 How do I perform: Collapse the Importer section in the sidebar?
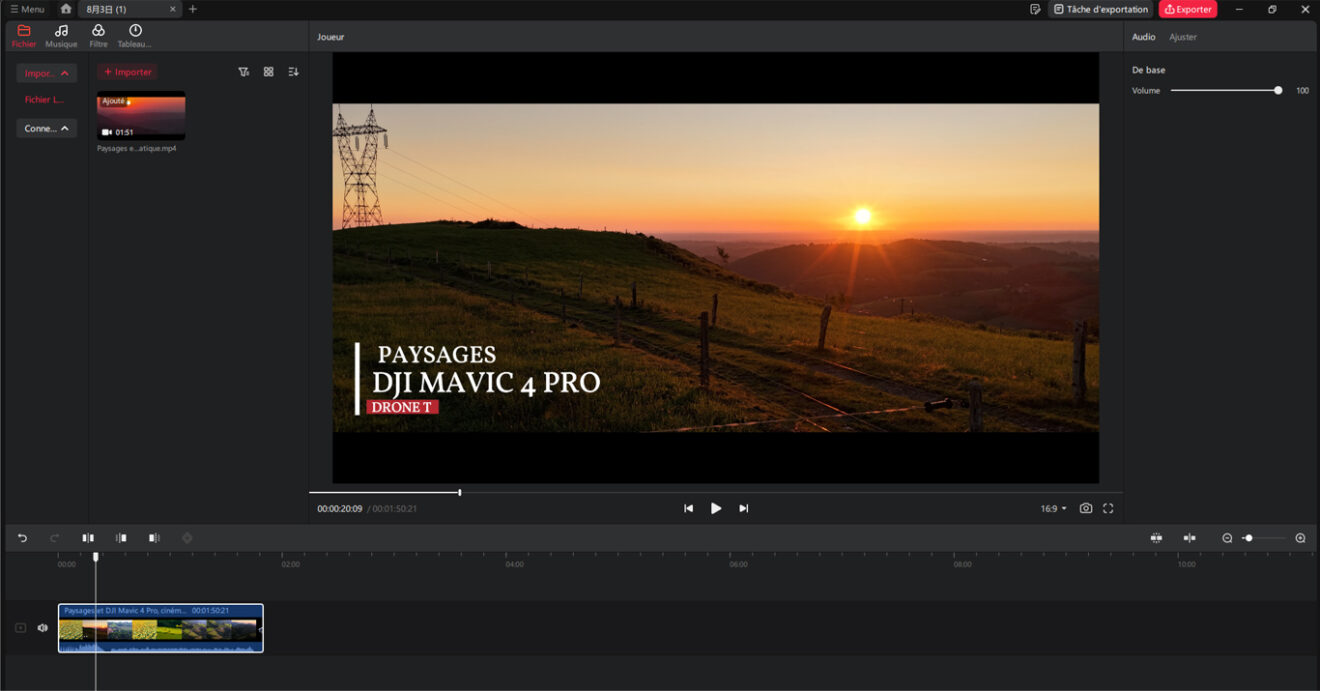[46, 72]
